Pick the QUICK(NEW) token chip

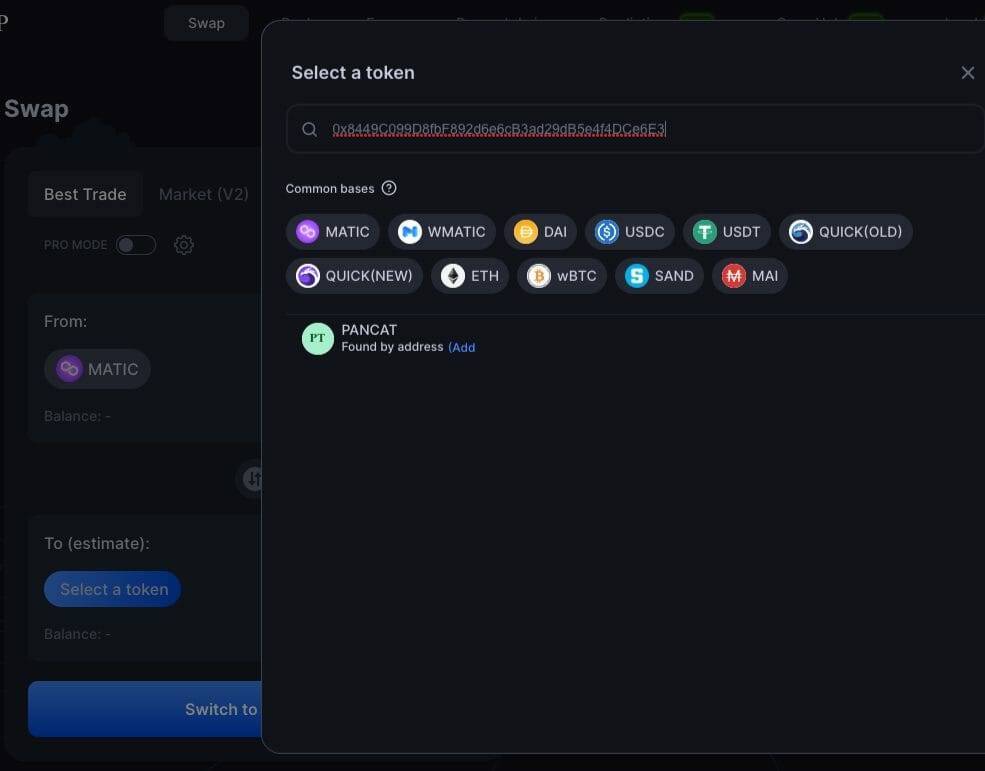click(354, 276)
